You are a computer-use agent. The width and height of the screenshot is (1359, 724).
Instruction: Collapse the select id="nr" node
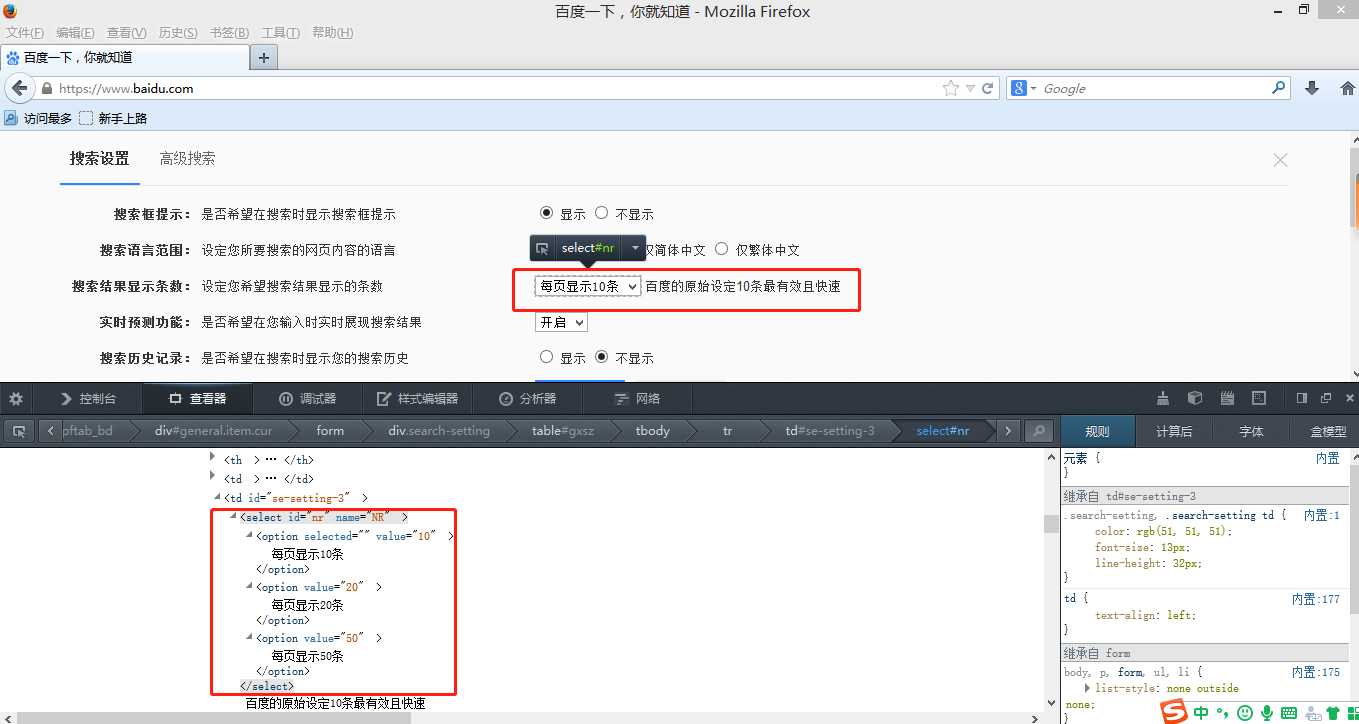point(234,517)
